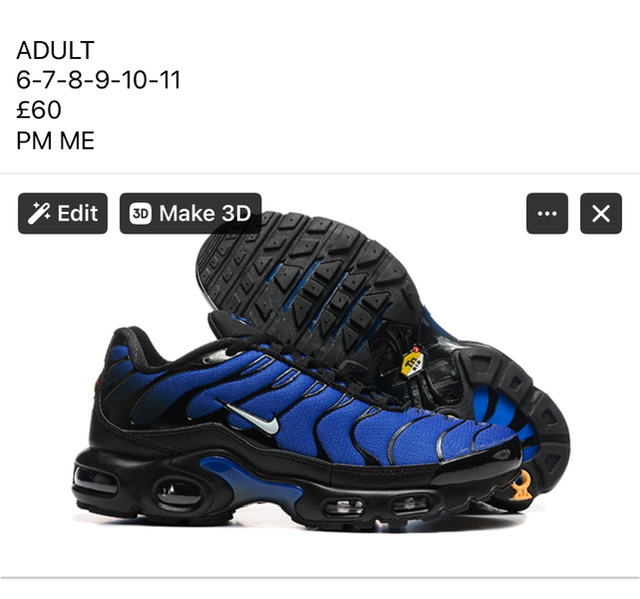Image resolution: width=640 pixels, height=599 pixels.
Task: Click the "PM ME" text line
Action: point(56,141)
